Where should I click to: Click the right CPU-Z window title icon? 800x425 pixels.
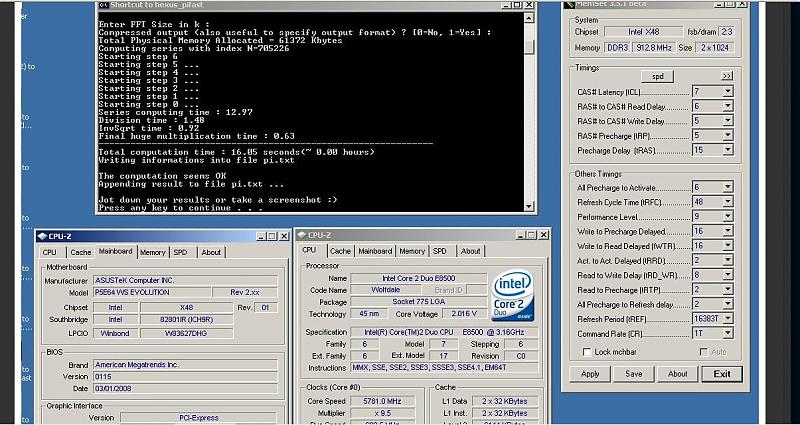(x=302, y=235)
